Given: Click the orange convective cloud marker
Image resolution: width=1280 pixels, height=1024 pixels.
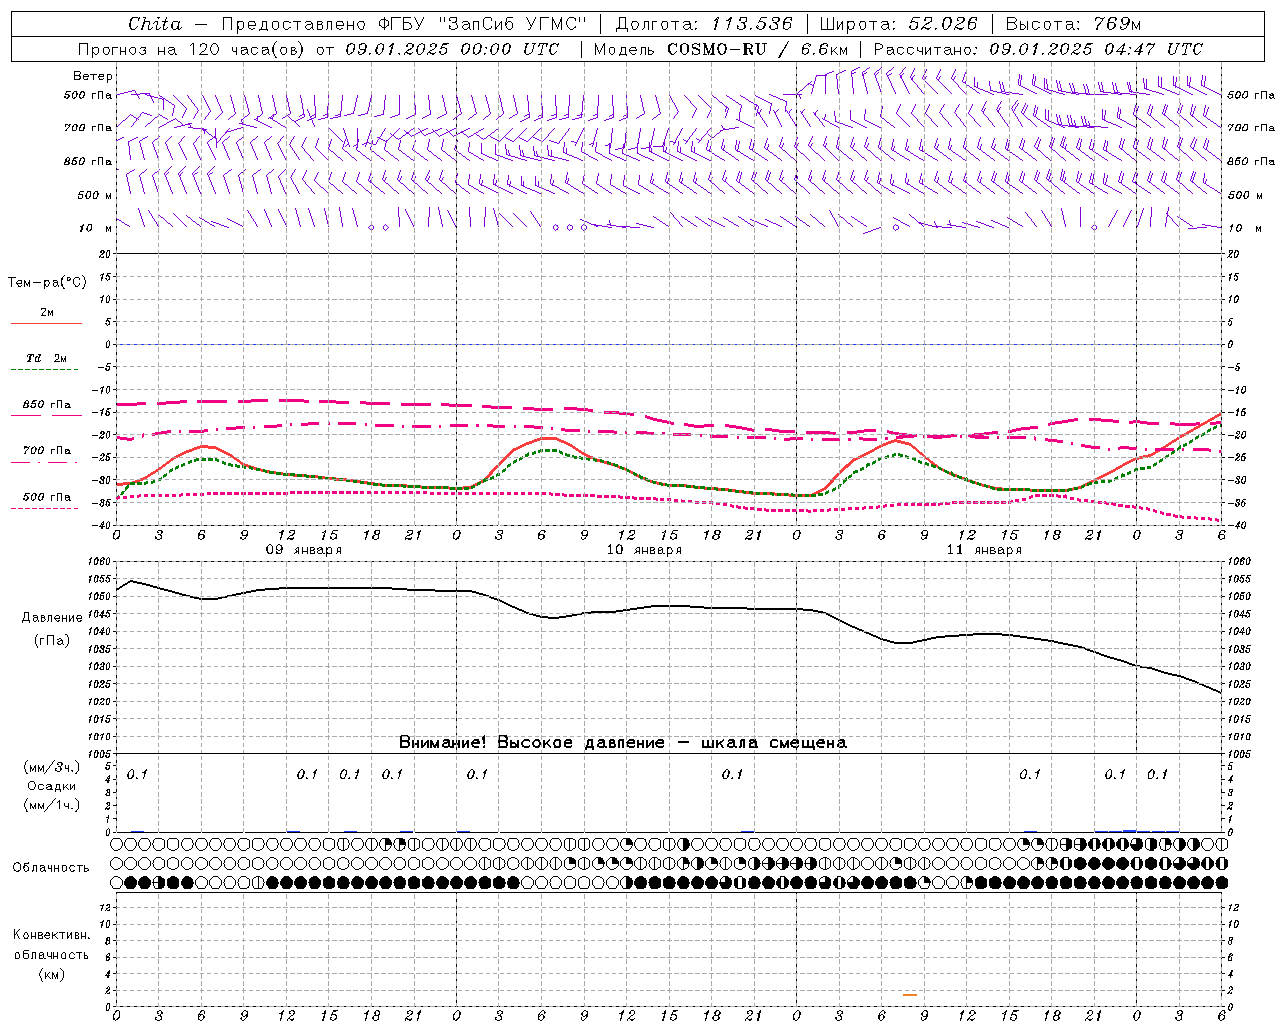Looking at the screenshot, I should (x=909, y=994).
